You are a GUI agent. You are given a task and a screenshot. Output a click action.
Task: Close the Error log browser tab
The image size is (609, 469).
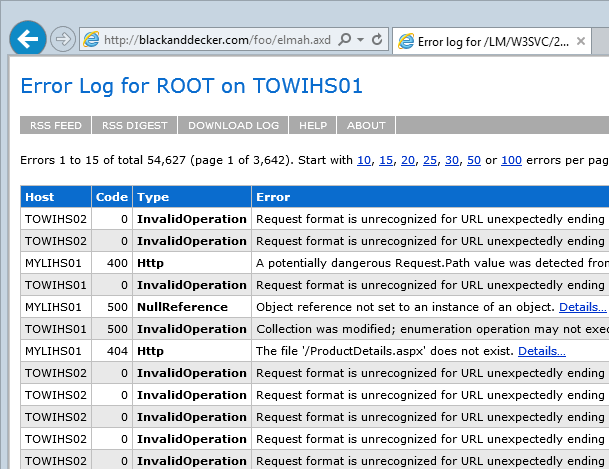tap(581, 41)
